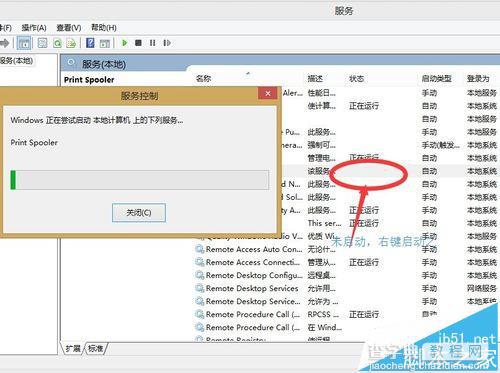Click the Print Spooler heading in the extended pane
The width and height of the screenshot is (500, 373).
pos(89,80)
